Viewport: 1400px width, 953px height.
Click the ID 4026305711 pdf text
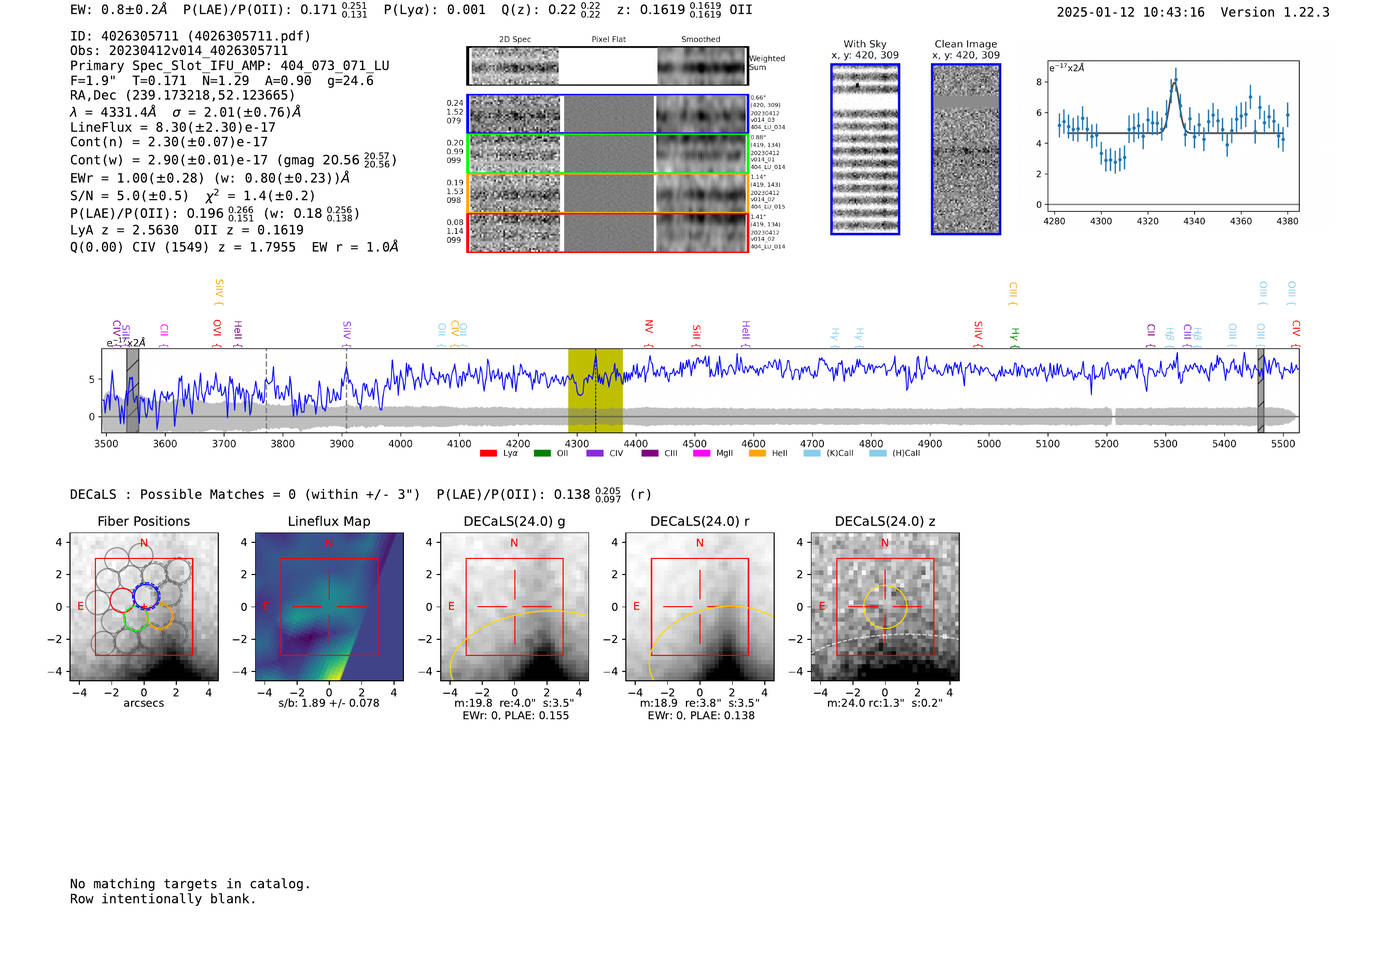(x=190, y=36)
